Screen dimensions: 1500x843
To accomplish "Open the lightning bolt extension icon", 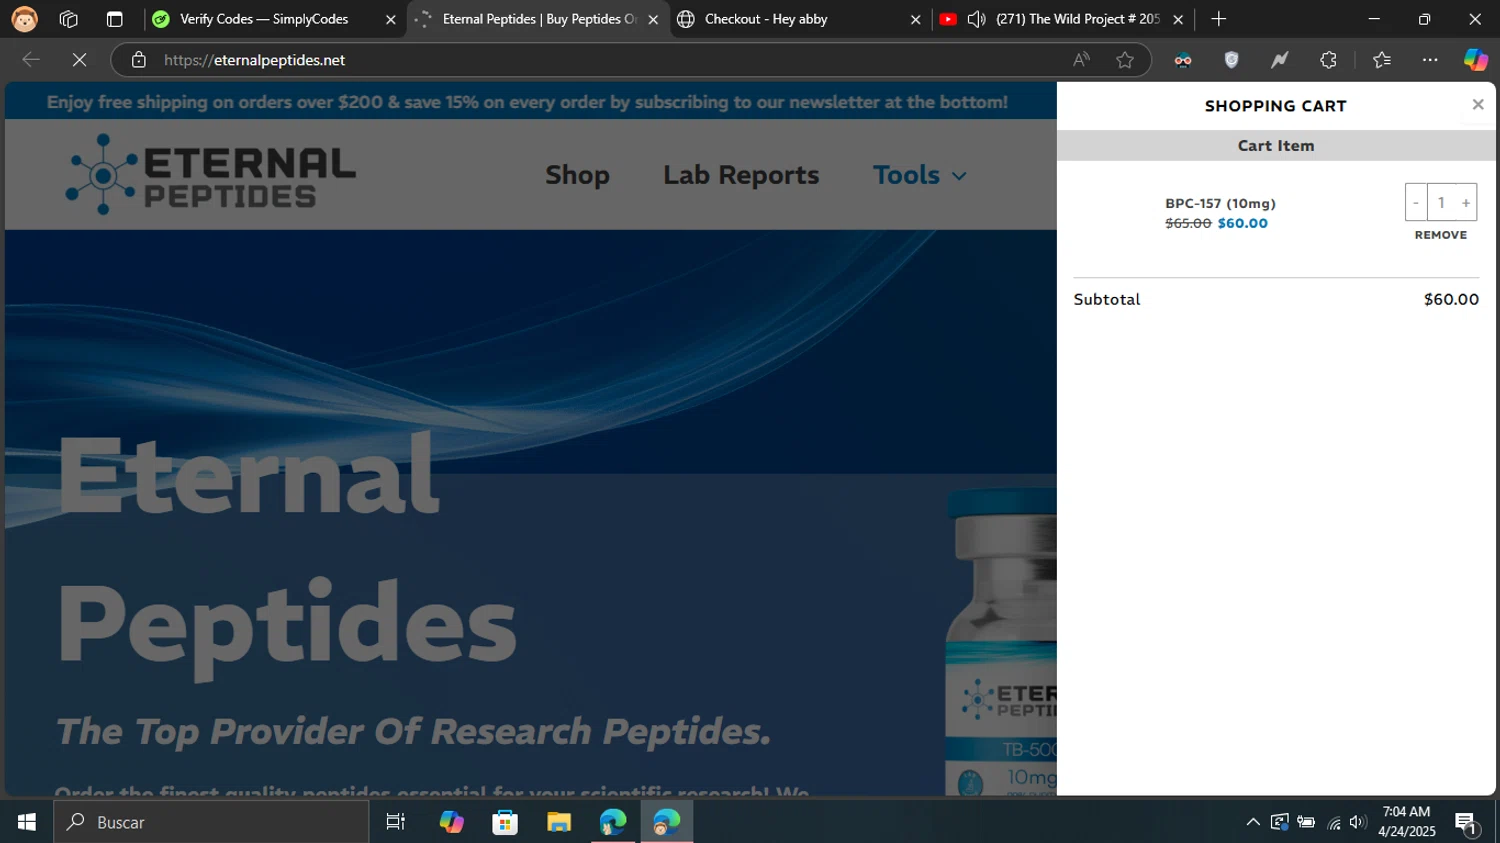I will [x=1280, y=60].
